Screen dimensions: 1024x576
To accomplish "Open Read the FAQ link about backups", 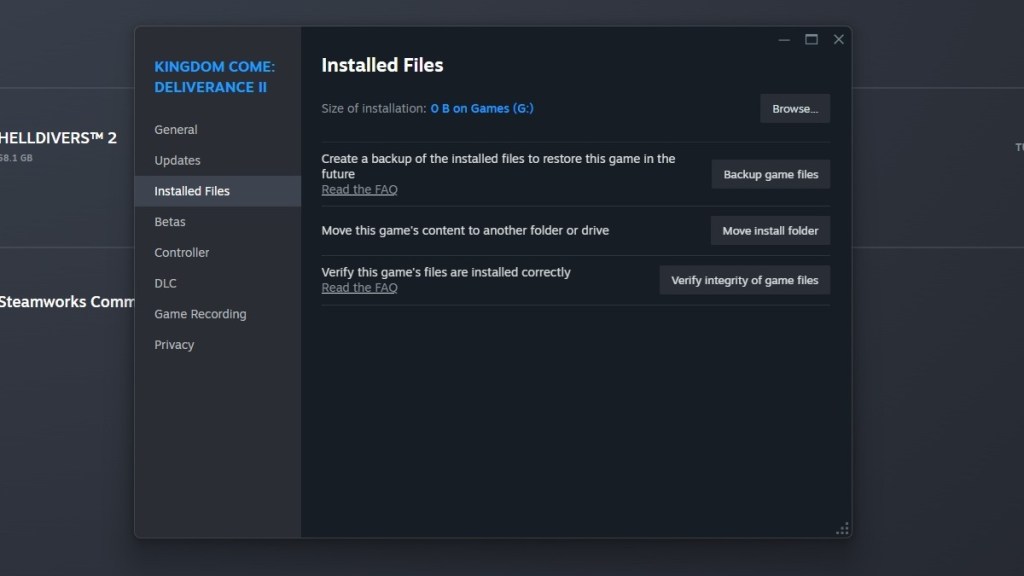I will [x=359, y=190].
